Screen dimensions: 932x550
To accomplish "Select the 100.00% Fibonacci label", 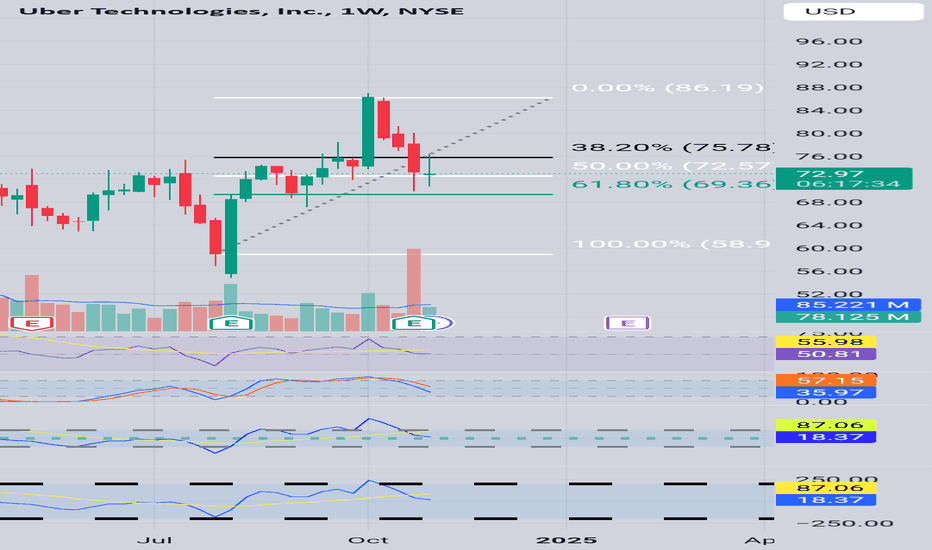I will (x=672, y=244).
